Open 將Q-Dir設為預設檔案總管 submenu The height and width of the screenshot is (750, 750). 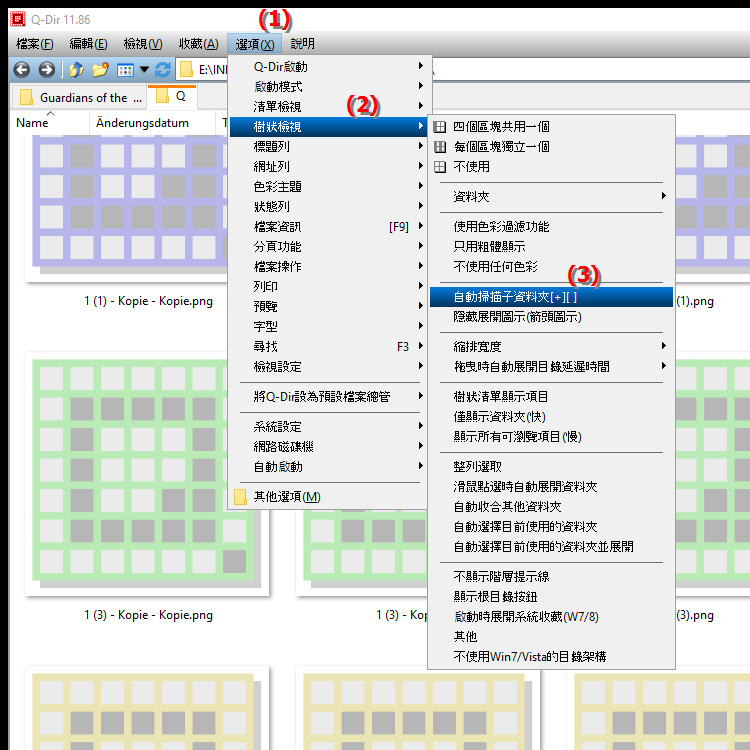(x=328, y=397)
